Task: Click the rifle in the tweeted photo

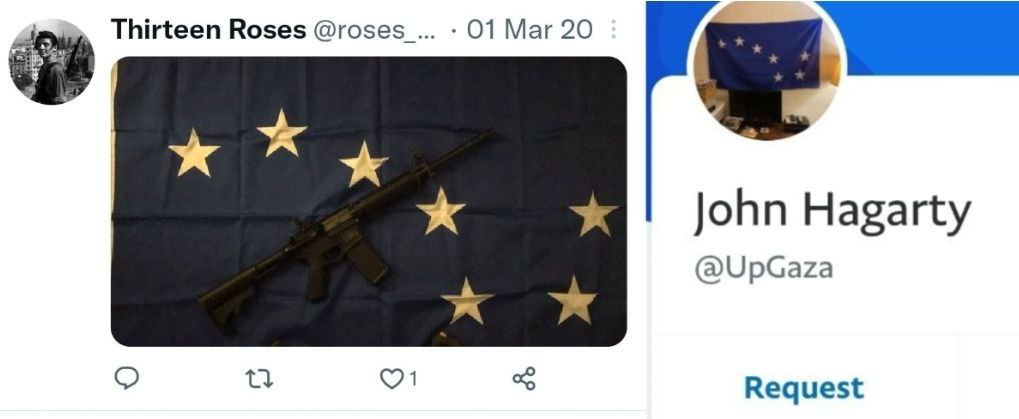Action: [x=344, y=231]
